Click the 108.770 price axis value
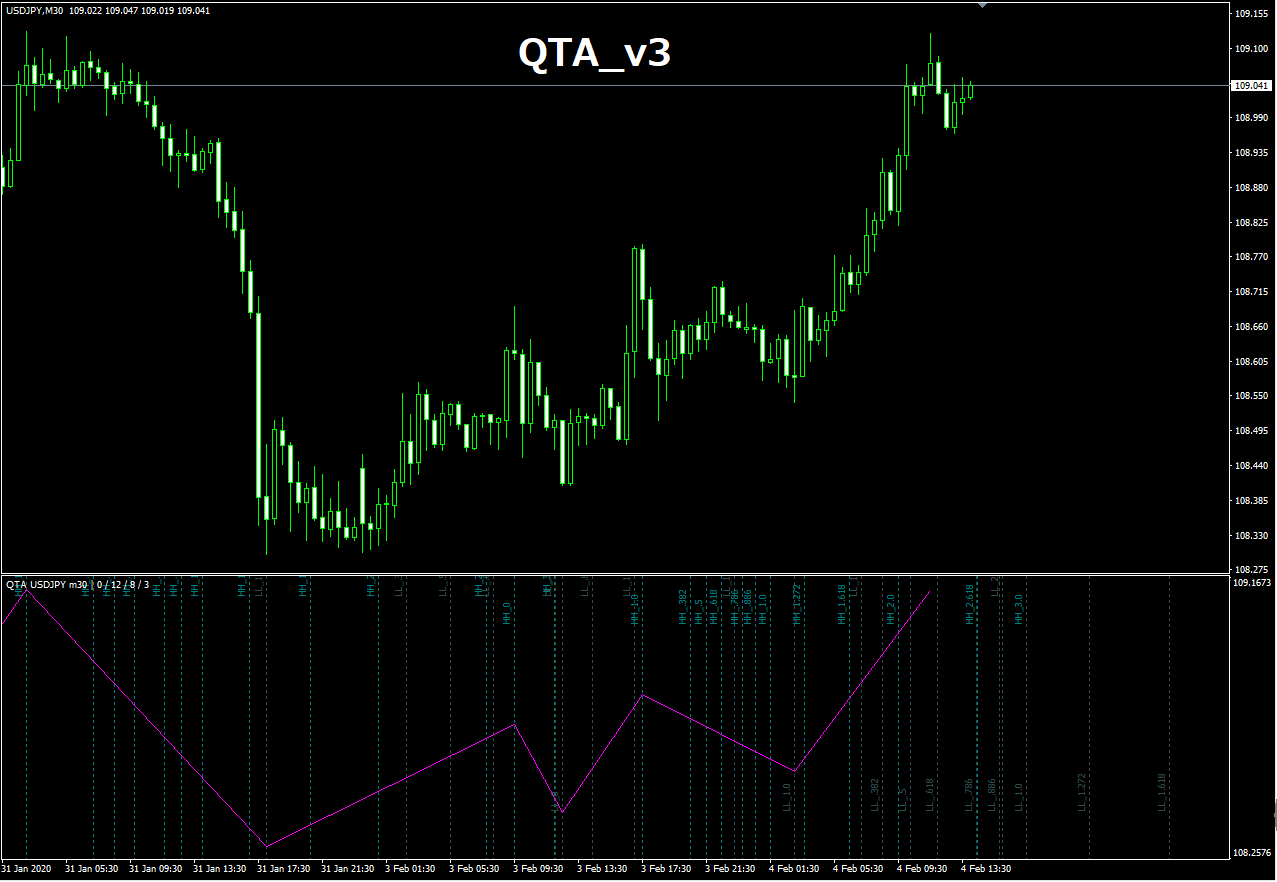 point(1251,257)
